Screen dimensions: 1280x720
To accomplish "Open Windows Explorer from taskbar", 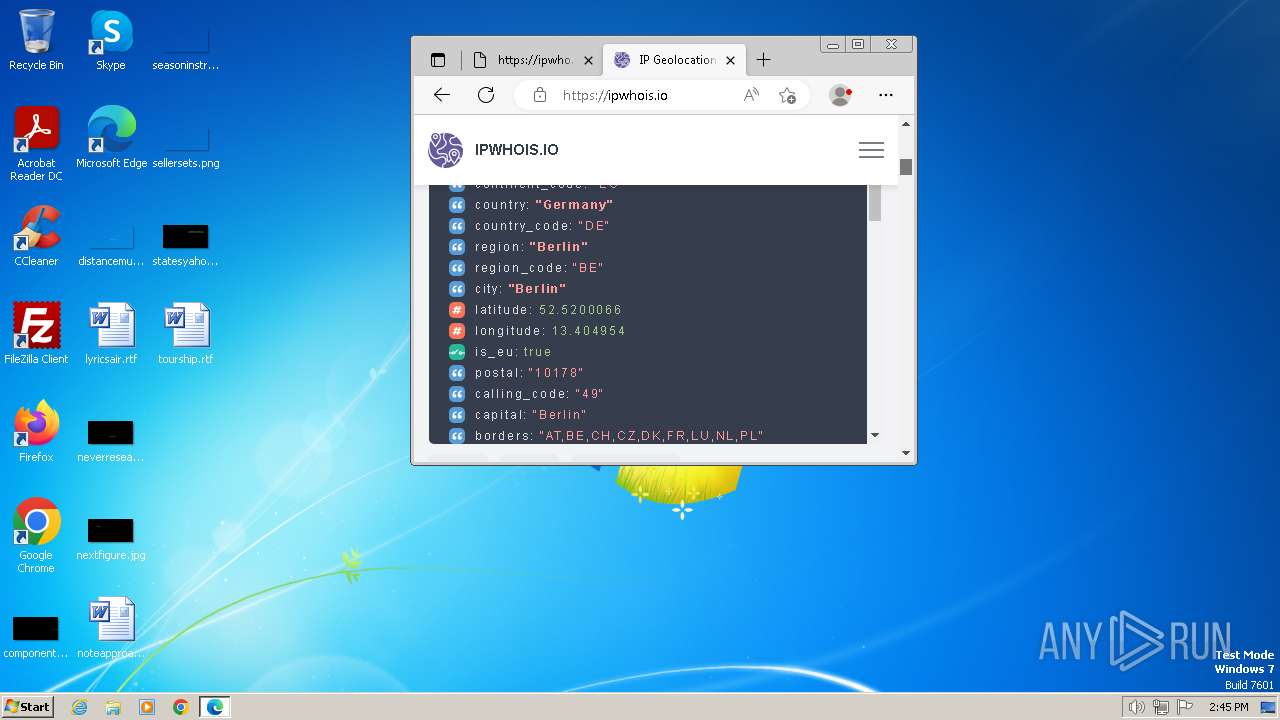I will pyautogui.click(x=113, y=707).
